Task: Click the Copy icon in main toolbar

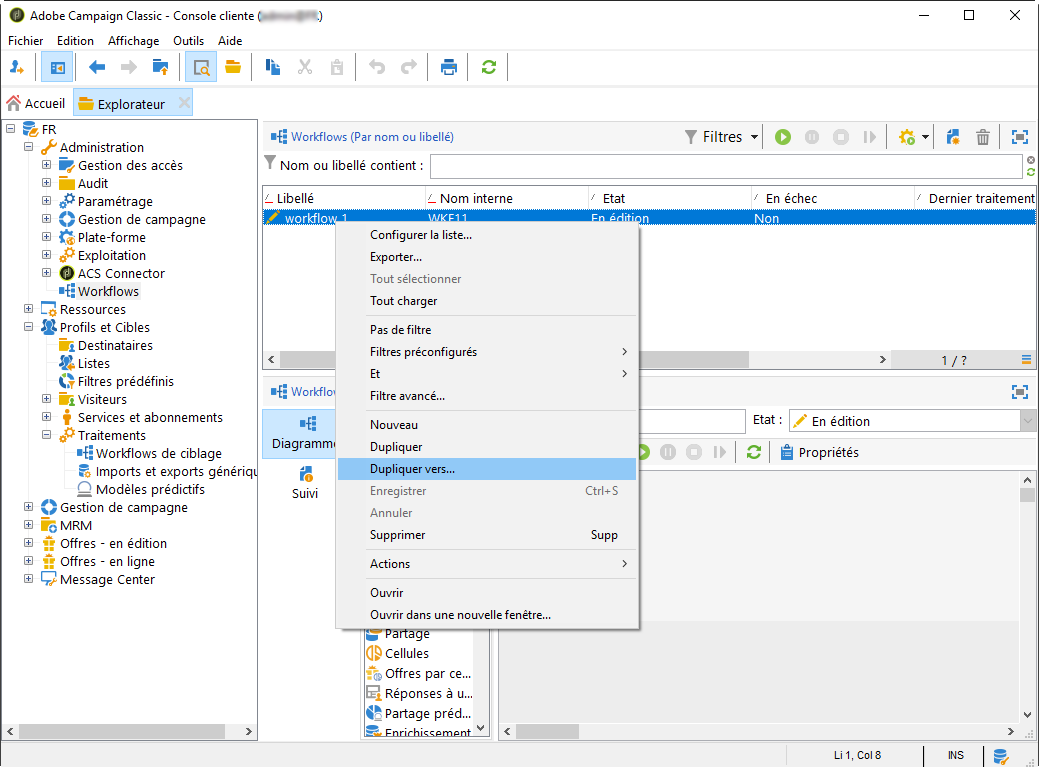Action: [273, 67]
